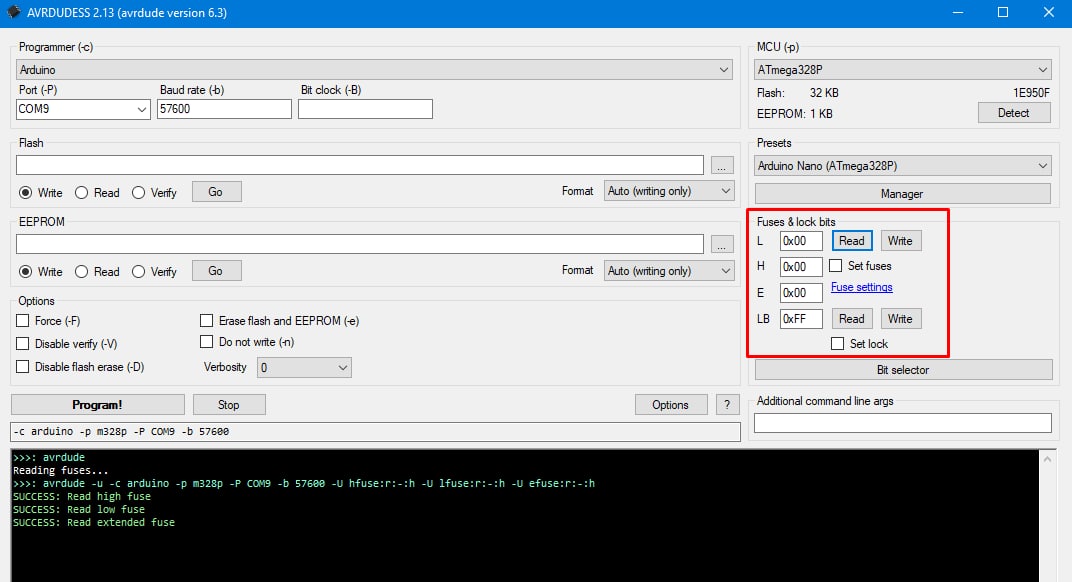Click the Additional command line args field
The height and width of the screenshot is (582, 1072).
pyautogui.click(x=902, y=423)
